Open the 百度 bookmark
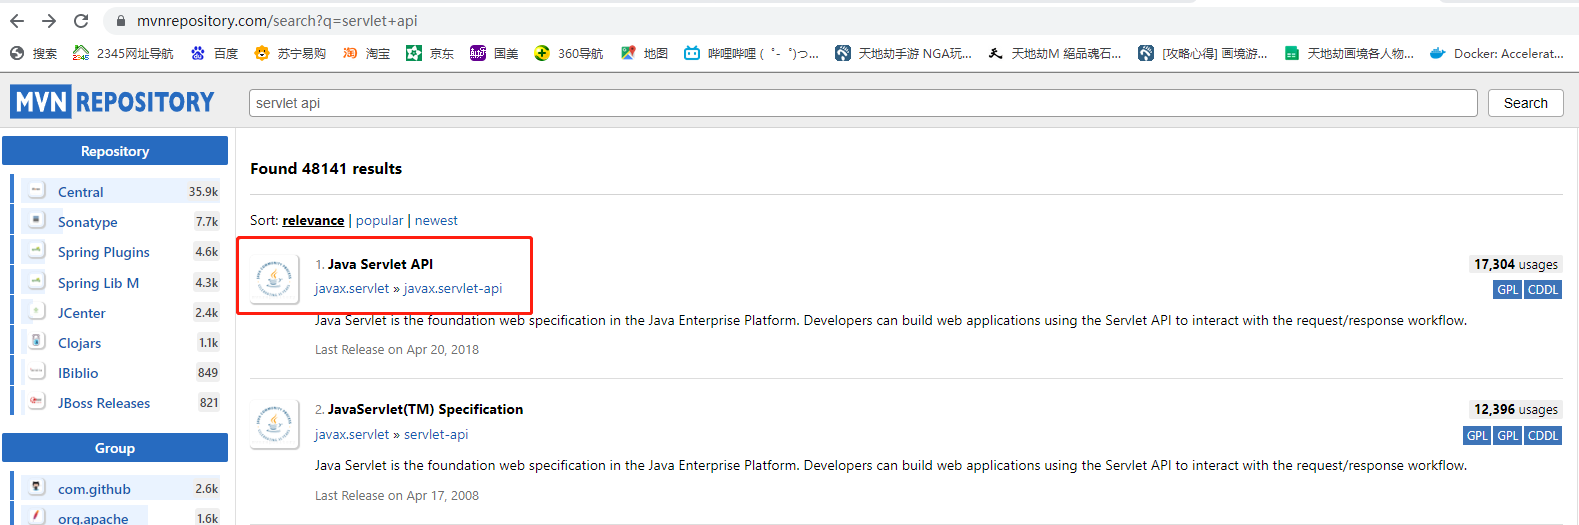 214,54
